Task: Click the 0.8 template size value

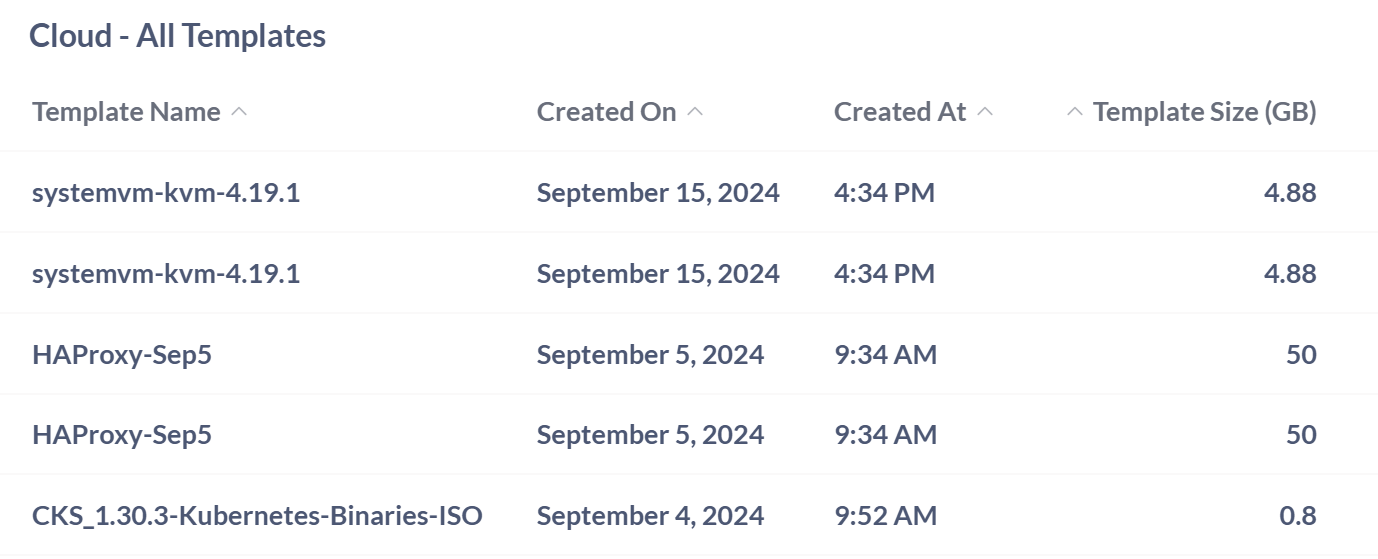Action: coord(1298,516)
